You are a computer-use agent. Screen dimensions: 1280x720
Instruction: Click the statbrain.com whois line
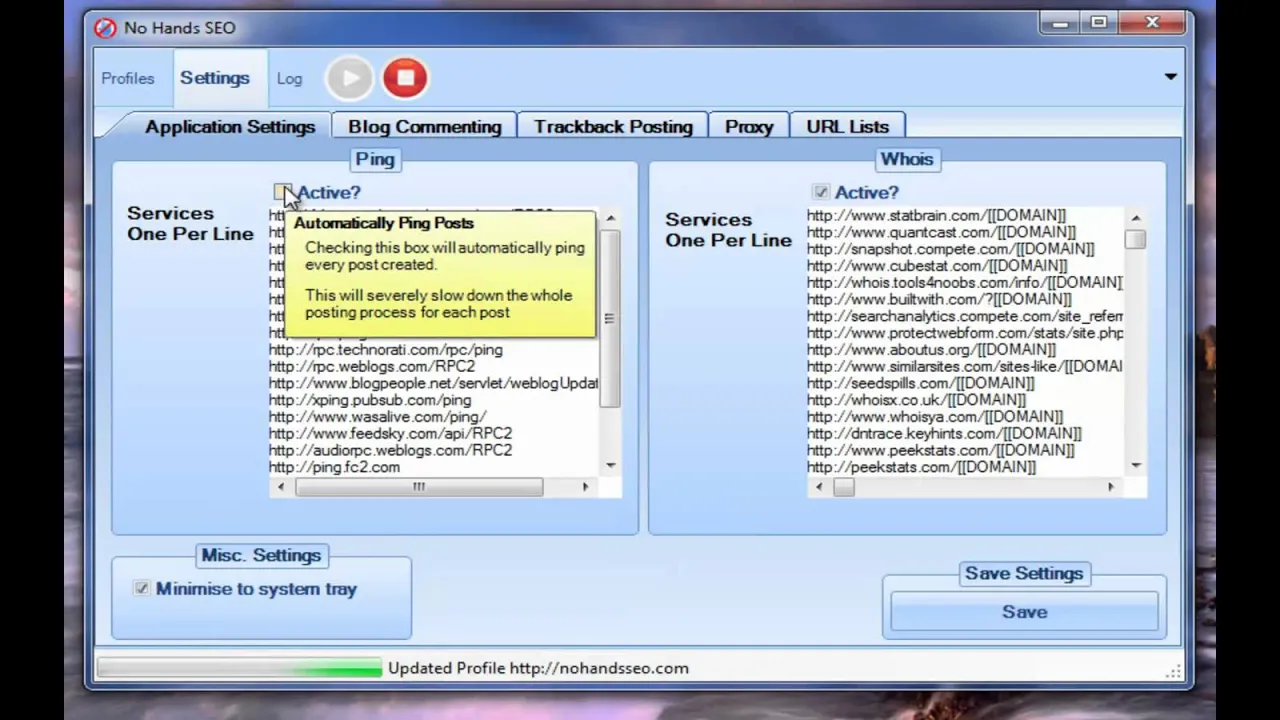[936, 215]
